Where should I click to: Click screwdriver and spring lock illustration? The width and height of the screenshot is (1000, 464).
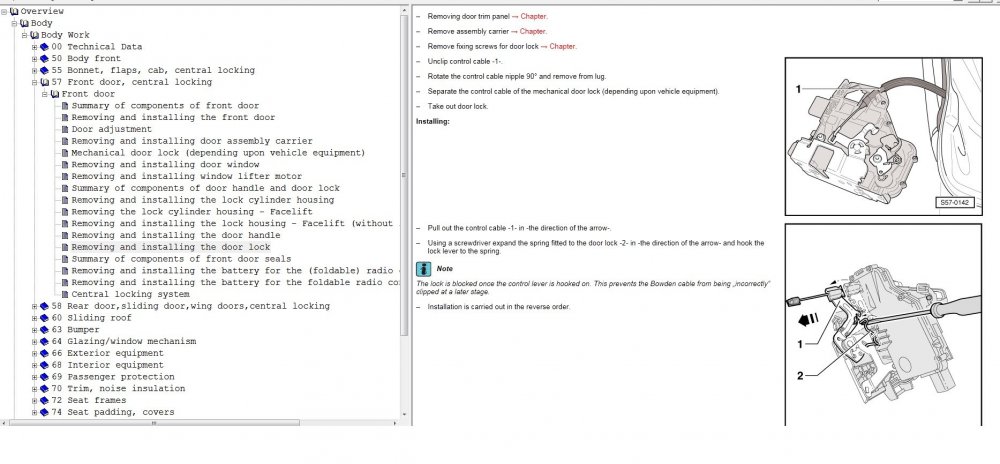pyautogui.click(x=883, y=325)
